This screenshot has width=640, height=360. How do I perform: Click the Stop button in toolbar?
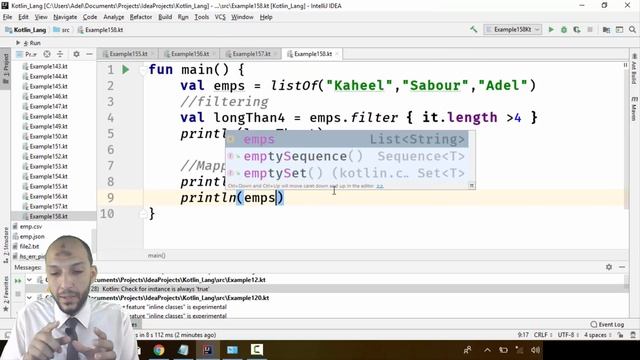tap(590, 29)
